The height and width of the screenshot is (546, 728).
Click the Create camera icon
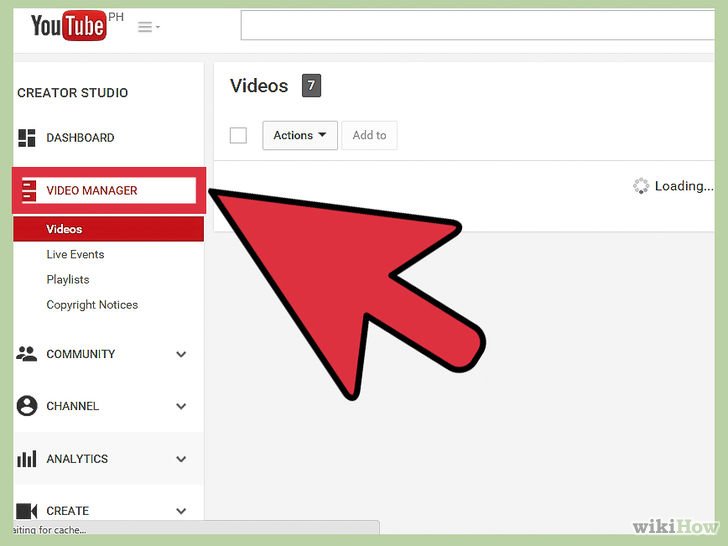pos(26,511)
